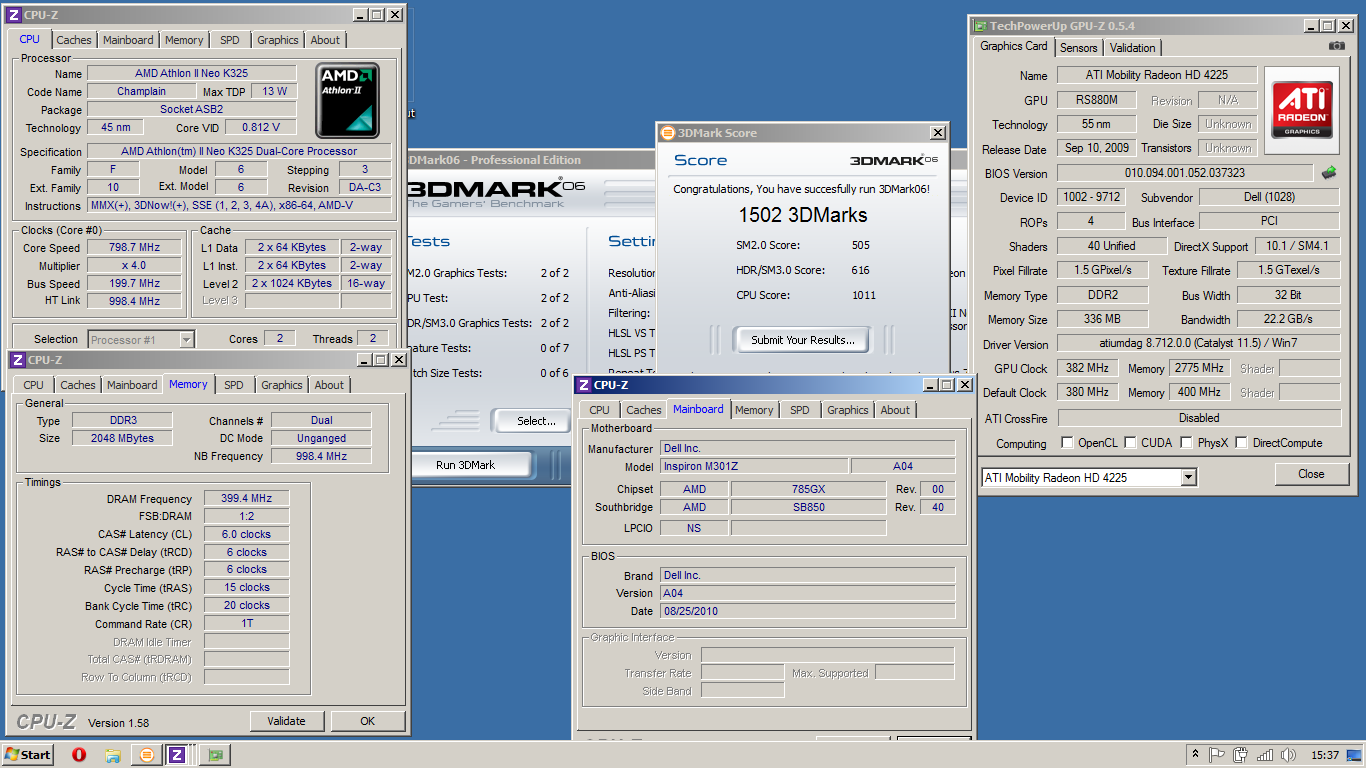The height and width of the screenshot is (768, 1366).
Task: Close the 3DMark Score dialog
Action: [937, 133]
